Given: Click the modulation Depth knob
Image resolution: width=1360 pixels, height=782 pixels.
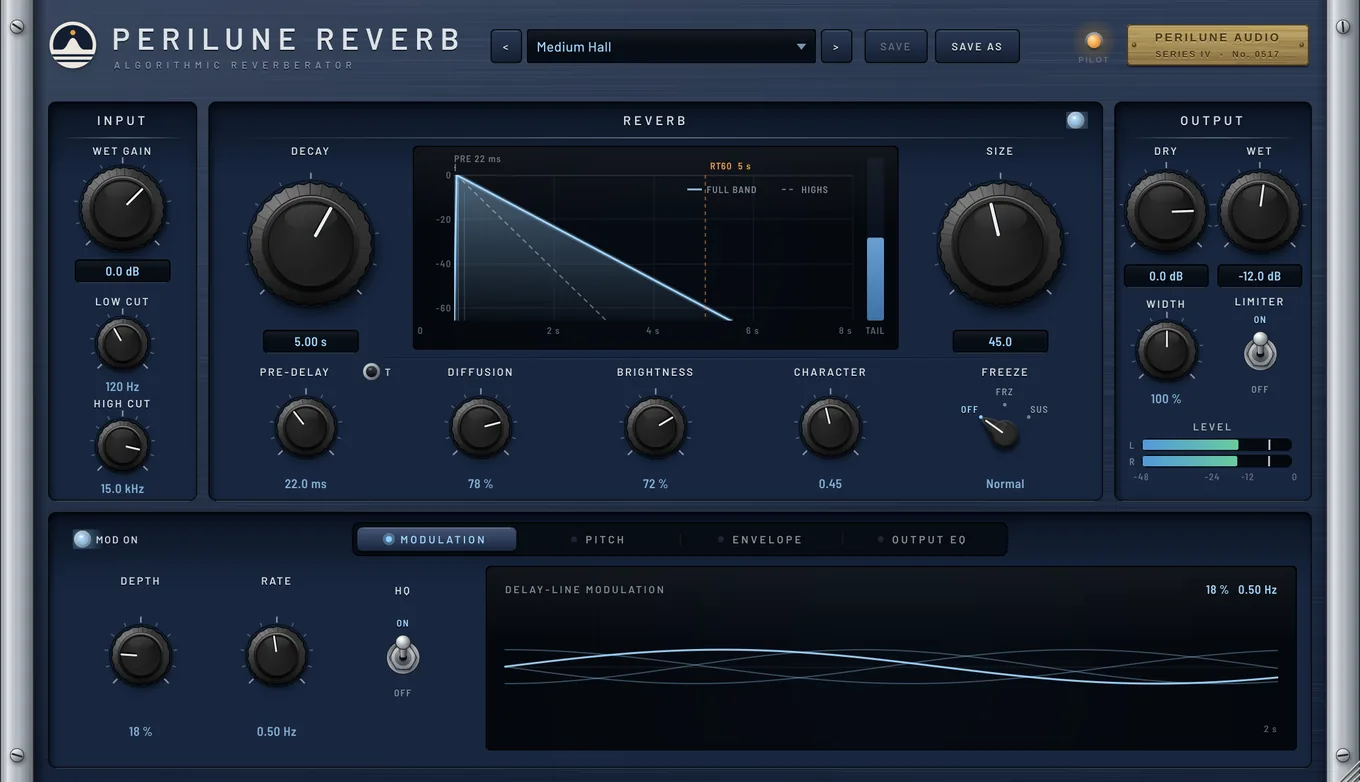Looking at the screenshot, I should (x=140, y=656).
